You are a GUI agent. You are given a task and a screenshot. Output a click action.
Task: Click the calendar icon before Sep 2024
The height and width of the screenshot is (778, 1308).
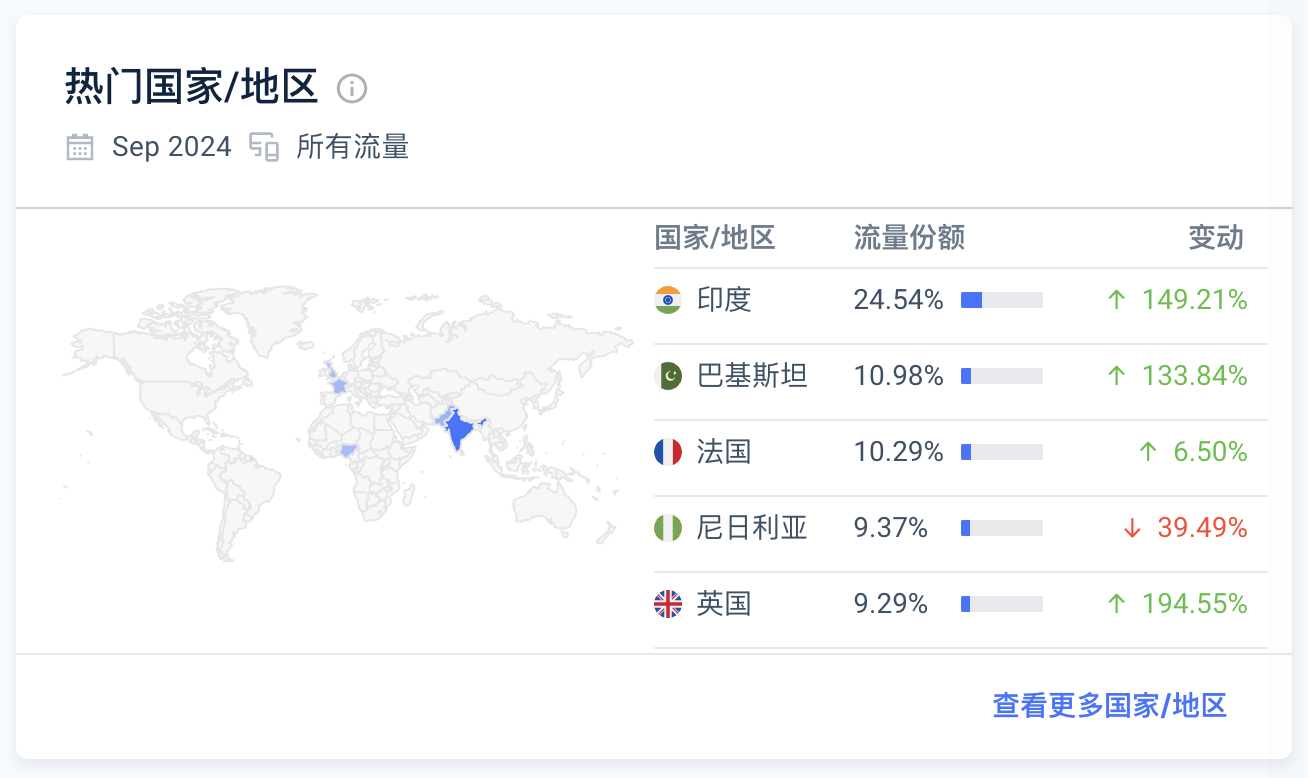point(80,147)
